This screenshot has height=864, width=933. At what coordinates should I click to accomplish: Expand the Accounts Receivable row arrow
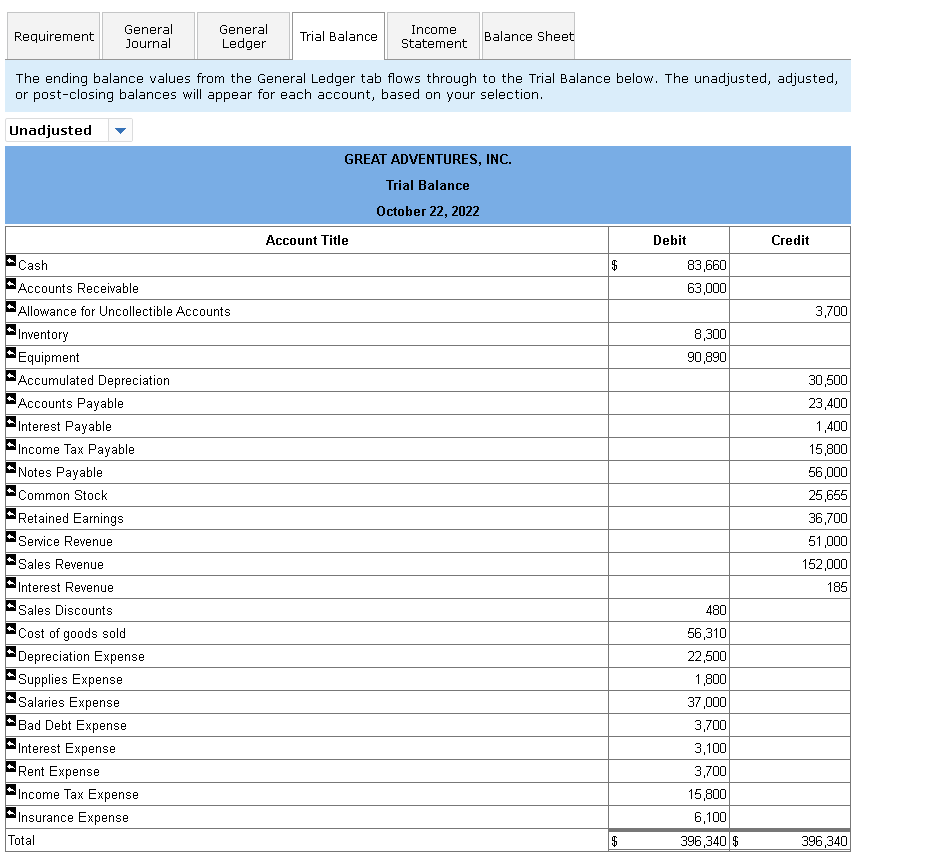[x=10, y=285]
